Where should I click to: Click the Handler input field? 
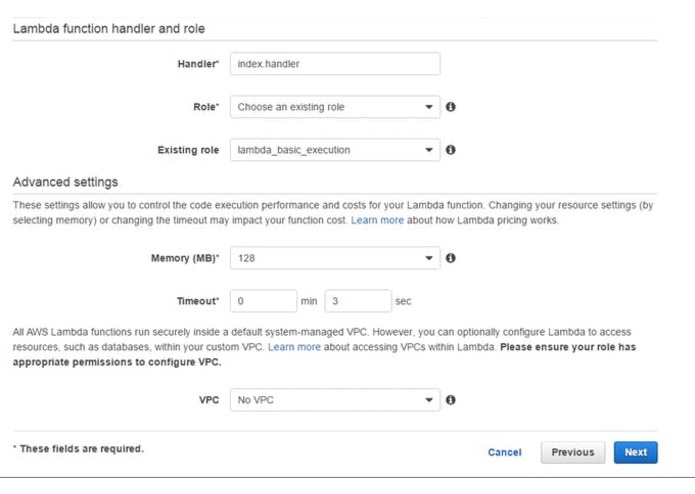pos(335,64)
